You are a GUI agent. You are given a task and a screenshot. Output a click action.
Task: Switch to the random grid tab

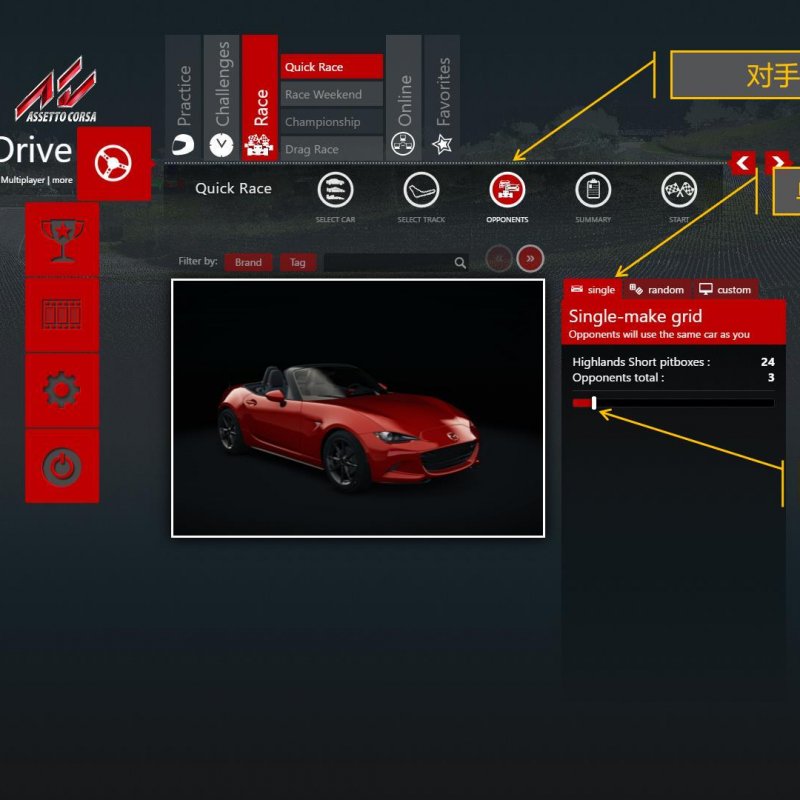coord(657,290)
